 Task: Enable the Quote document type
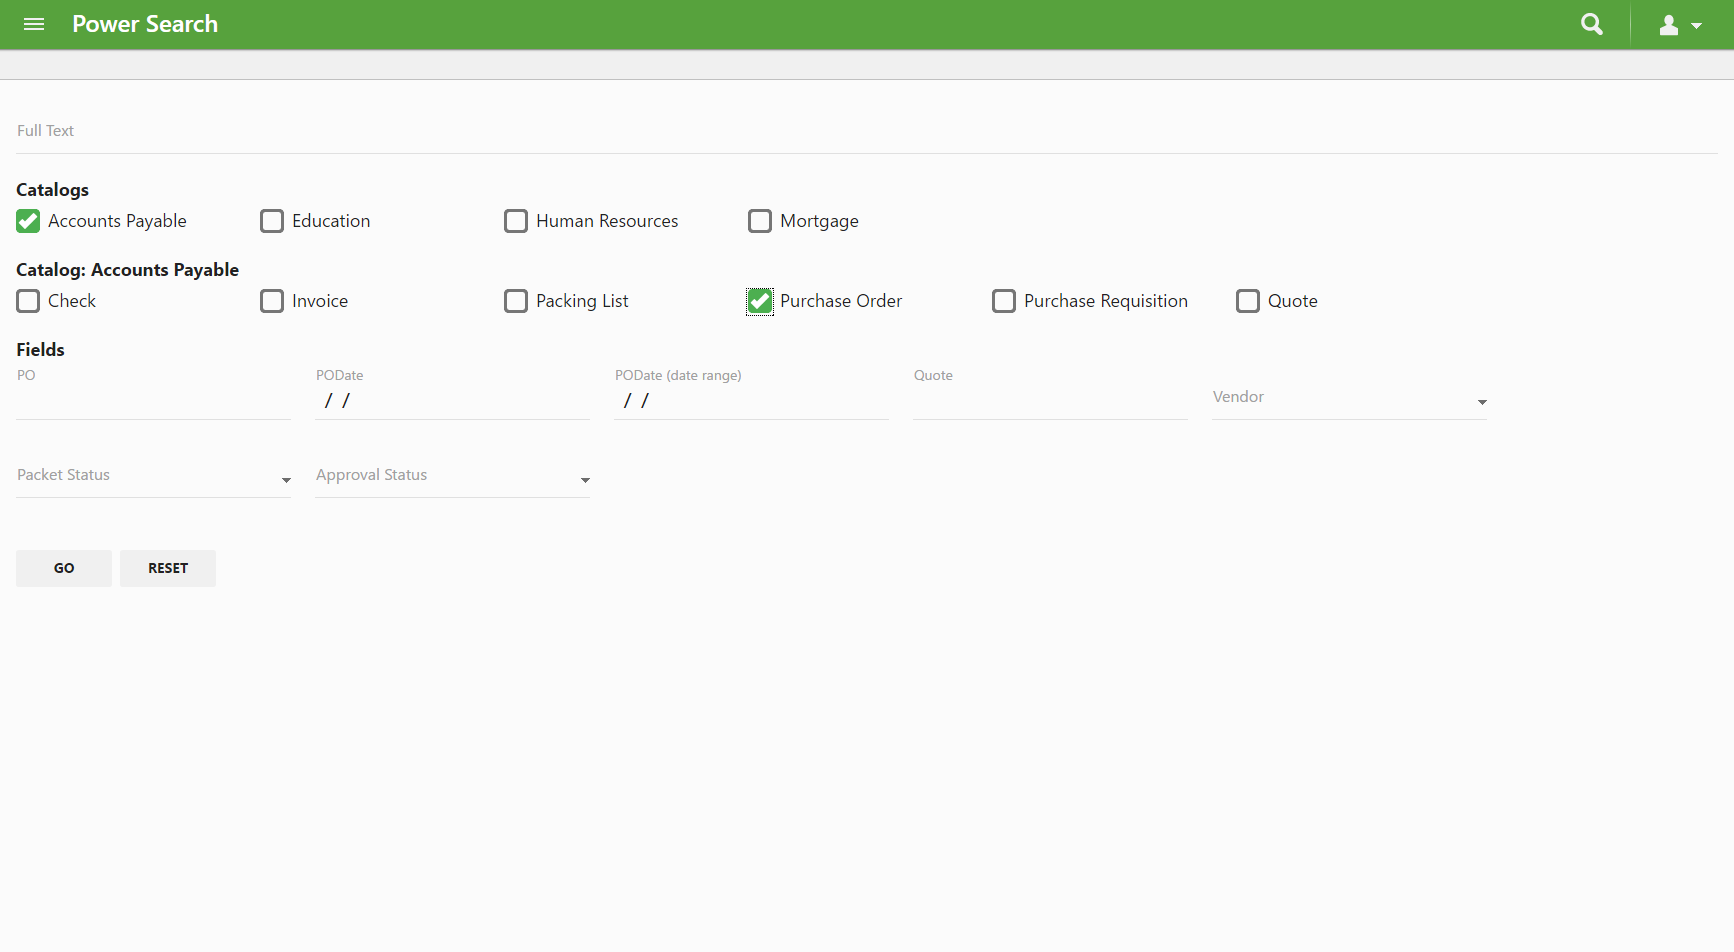(1248, 301)
